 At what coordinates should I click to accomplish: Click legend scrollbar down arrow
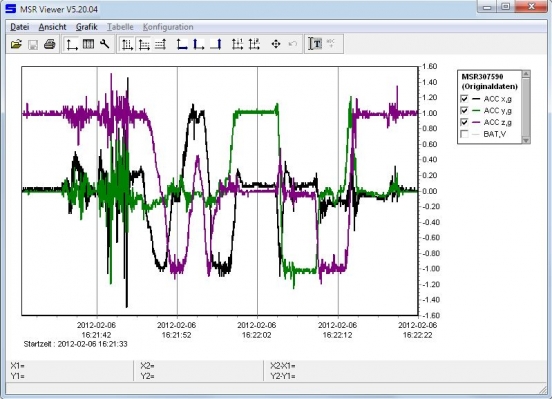coord(526,140)
